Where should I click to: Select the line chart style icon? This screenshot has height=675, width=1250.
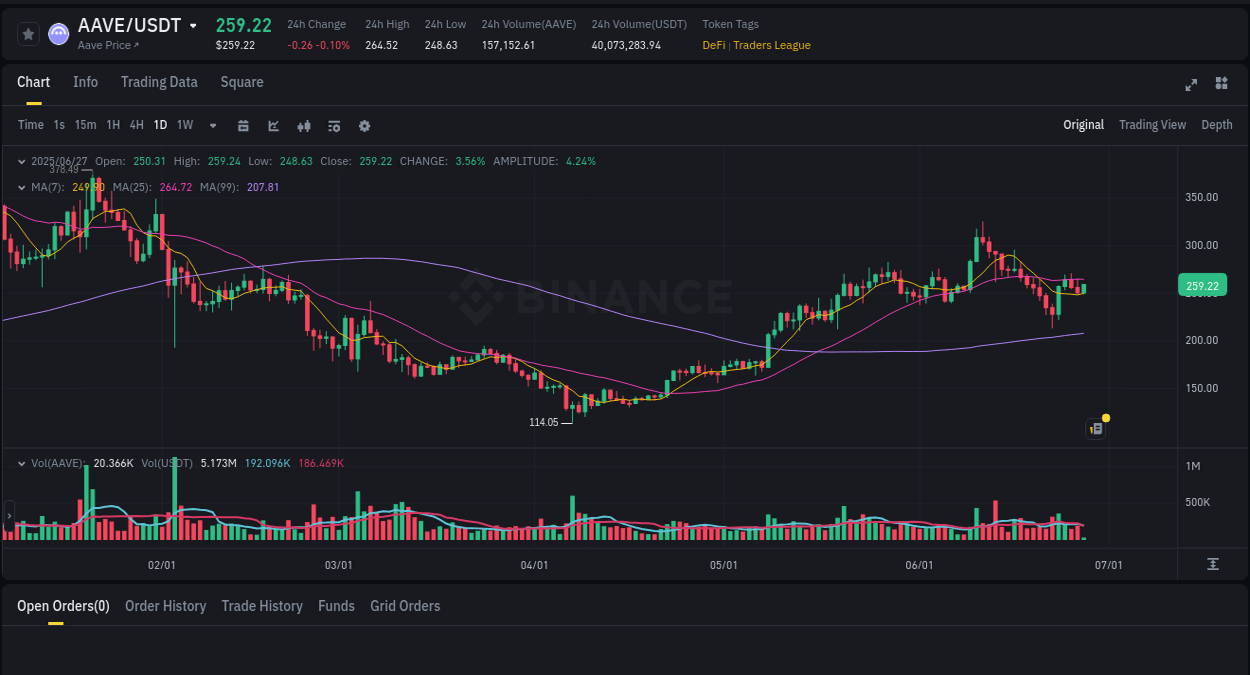[x=273, y=125]
